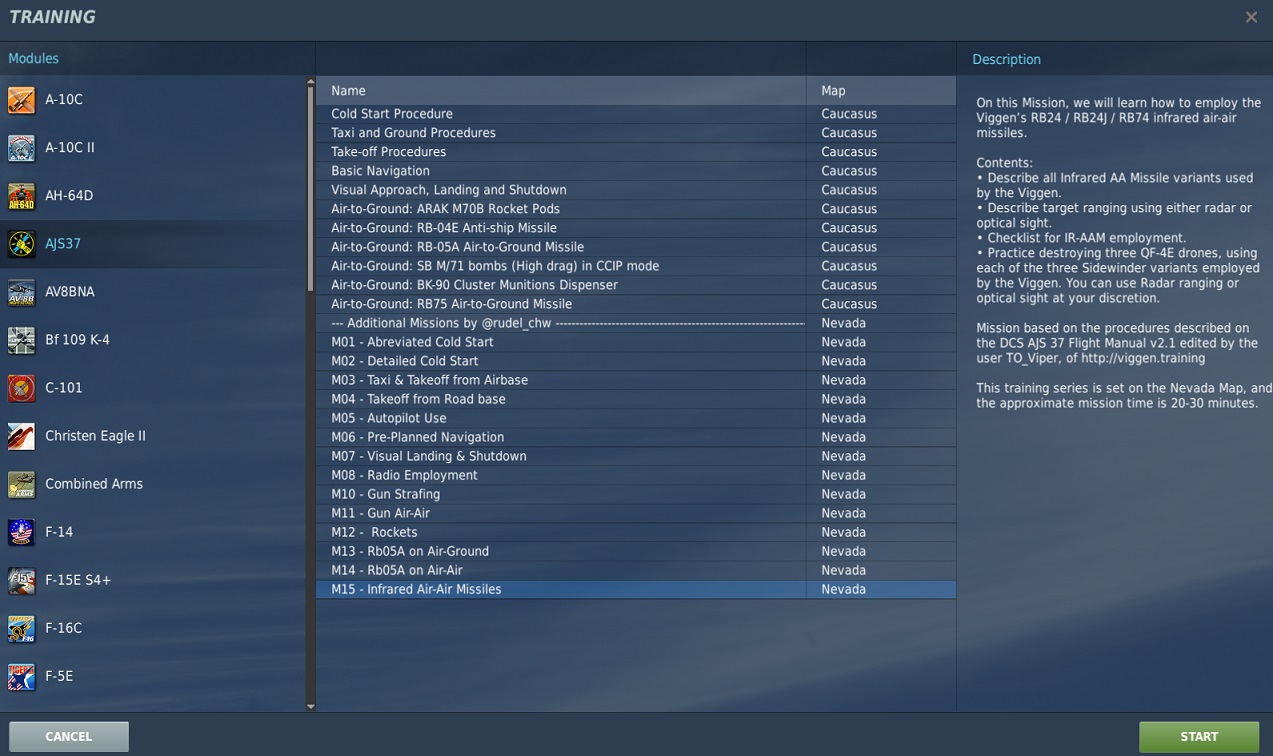Select the C-101 module icon
1273x756 pixels.
click(21, 388)
